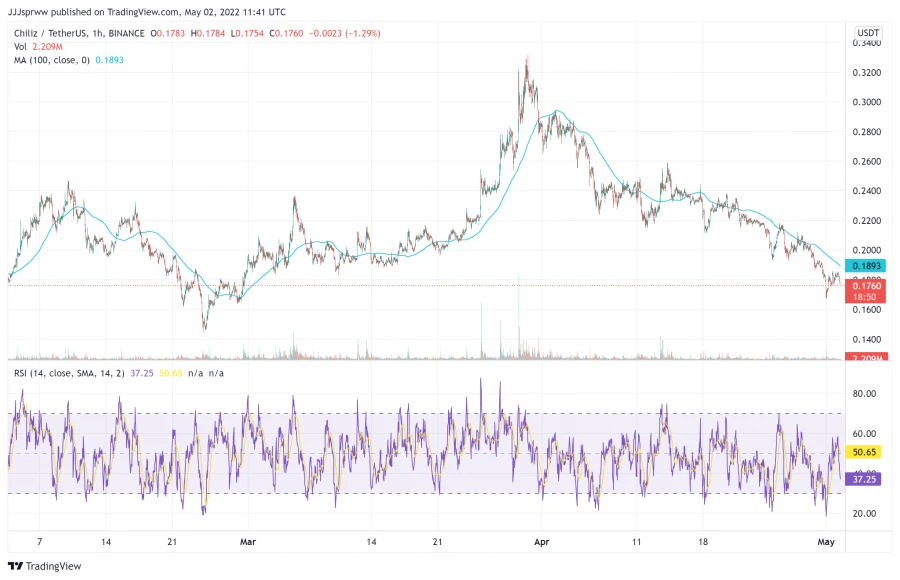Click the 0.3200 price axis label
The image size is (900, 580).
pyautogui.click(x=866, y=72)
